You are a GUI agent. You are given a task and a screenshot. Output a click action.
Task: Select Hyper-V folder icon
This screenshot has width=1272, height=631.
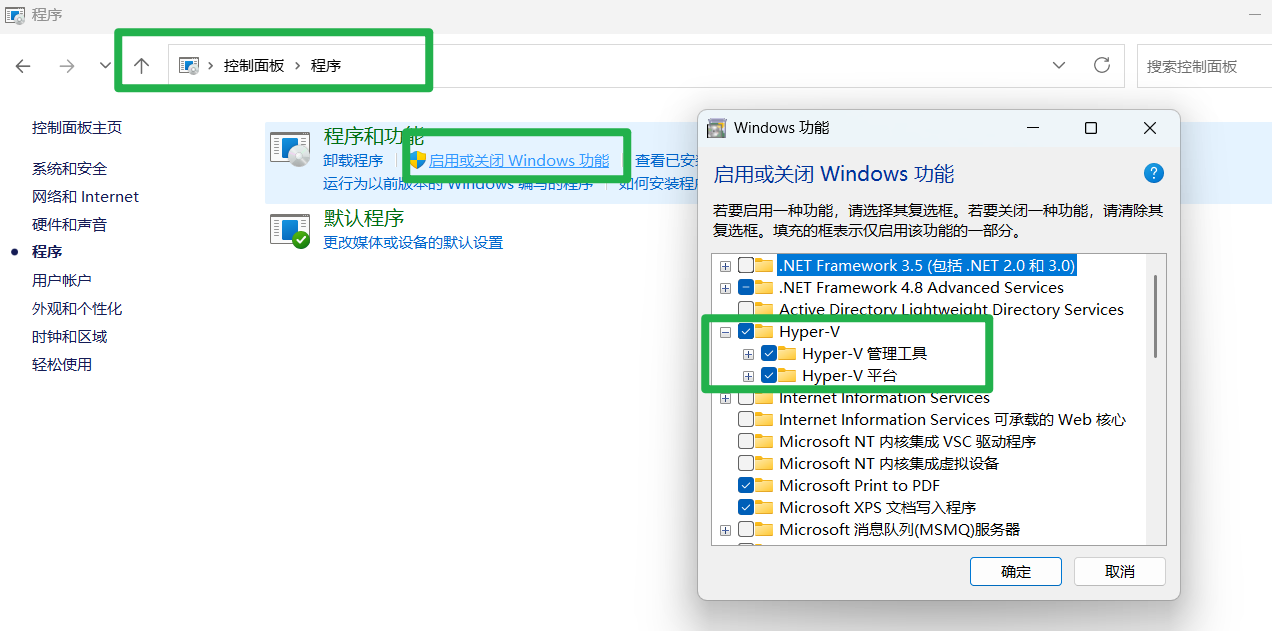[765, 332]
